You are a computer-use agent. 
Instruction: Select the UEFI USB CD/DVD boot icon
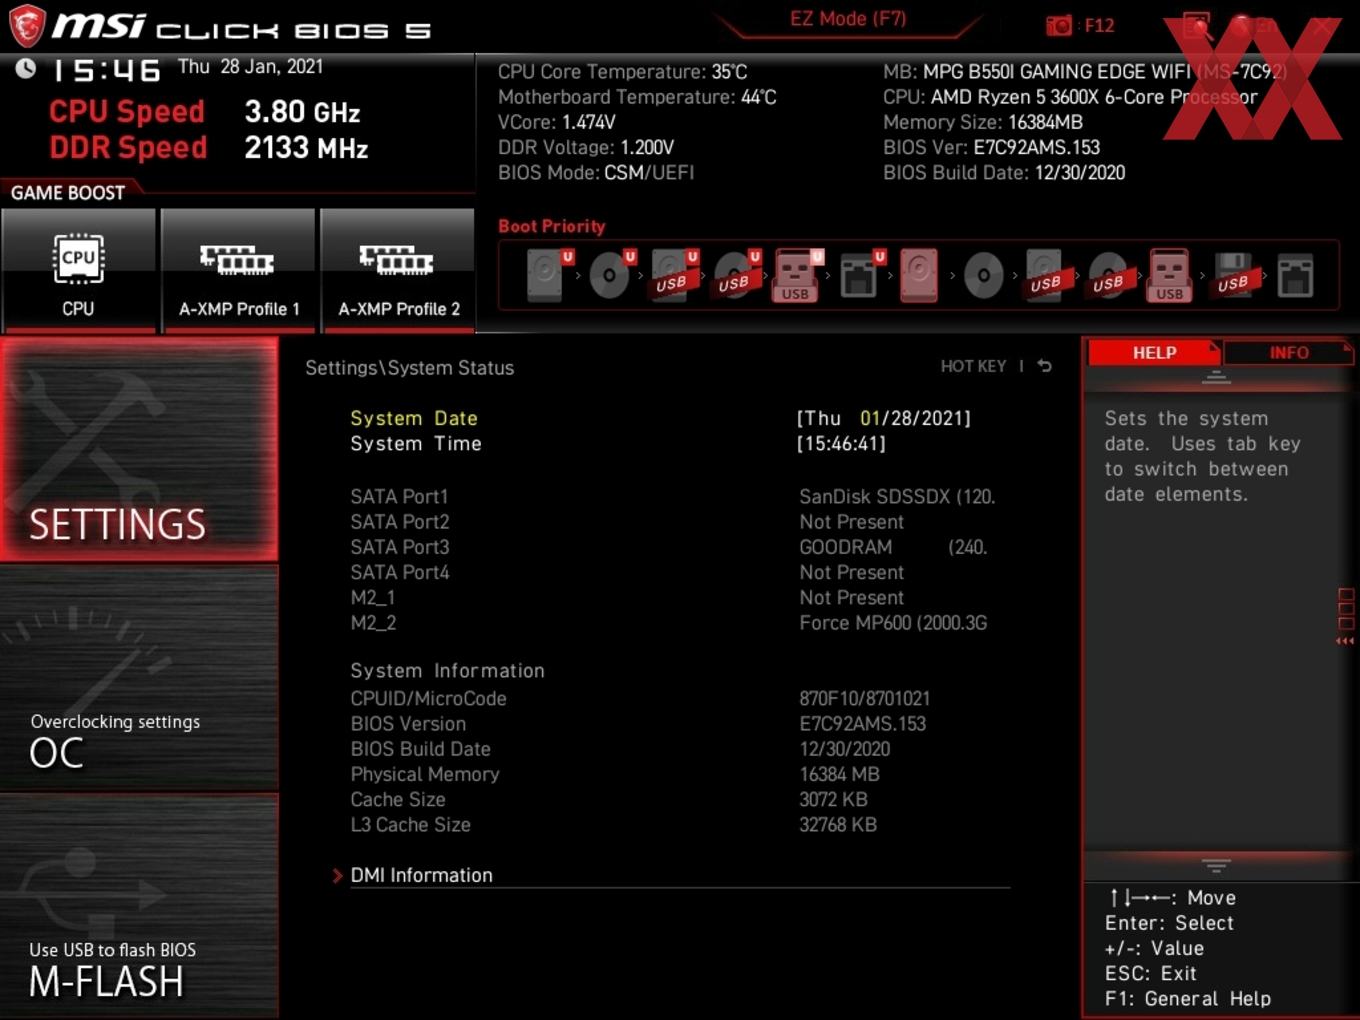(736, 275)
